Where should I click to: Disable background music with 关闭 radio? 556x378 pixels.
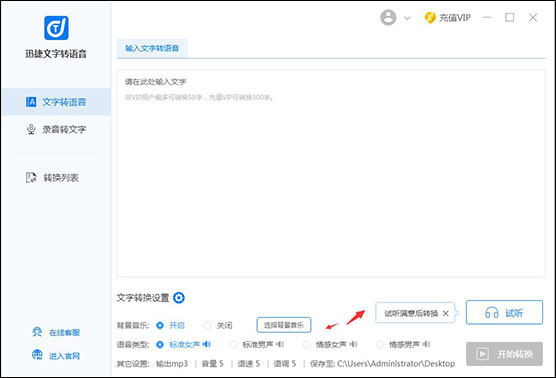[x=207, y=325]
